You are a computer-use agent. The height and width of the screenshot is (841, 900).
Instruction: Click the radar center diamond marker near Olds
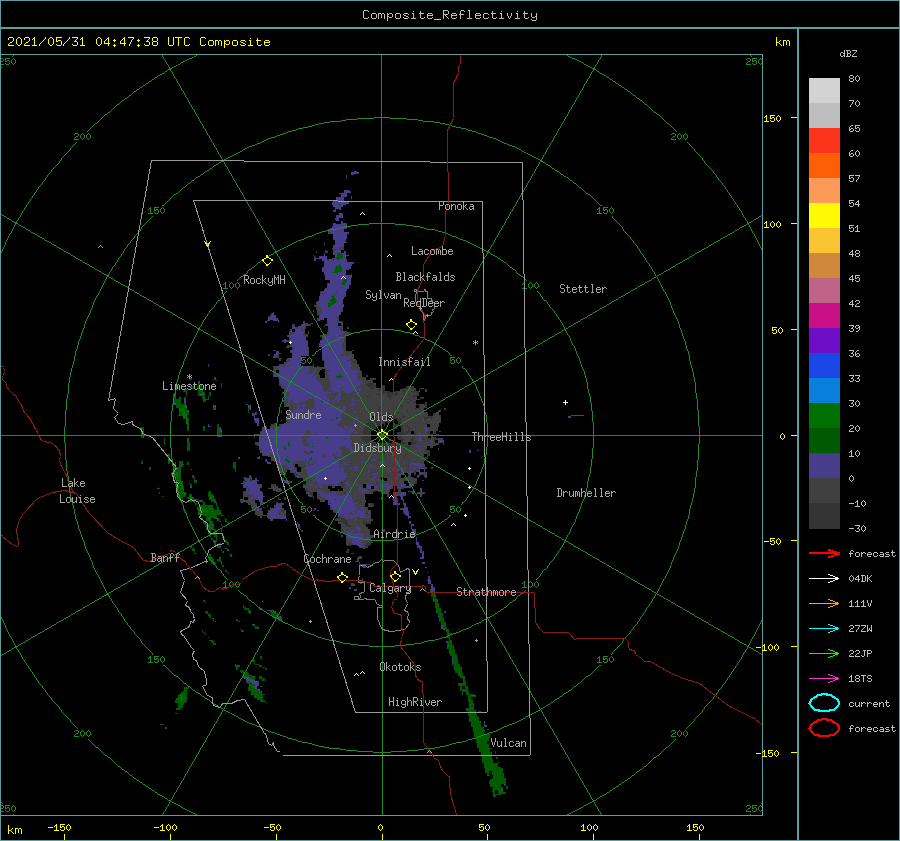(382, 435)
